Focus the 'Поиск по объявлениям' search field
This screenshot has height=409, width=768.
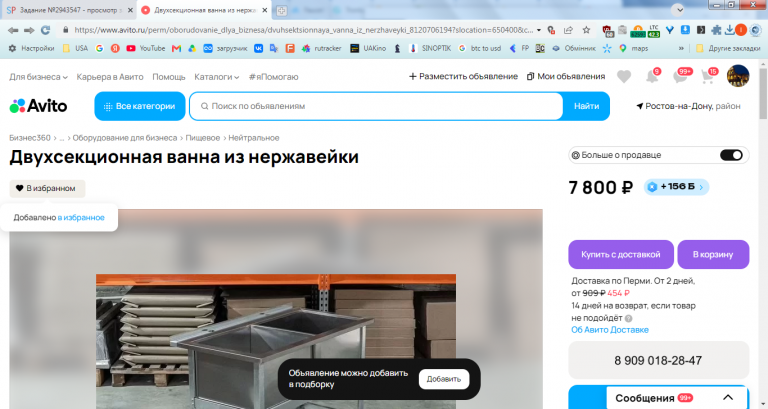[376, 106]
